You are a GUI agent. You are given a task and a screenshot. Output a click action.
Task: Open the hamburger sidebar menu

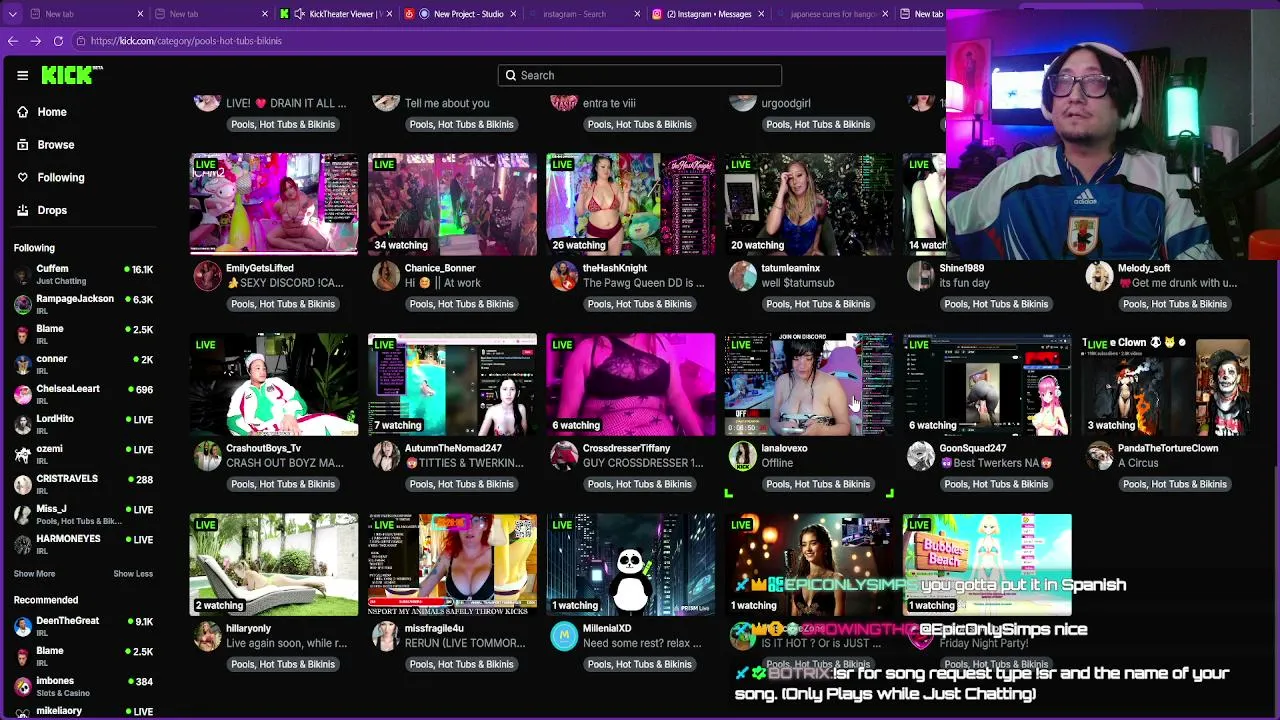[x=22, y=75]
